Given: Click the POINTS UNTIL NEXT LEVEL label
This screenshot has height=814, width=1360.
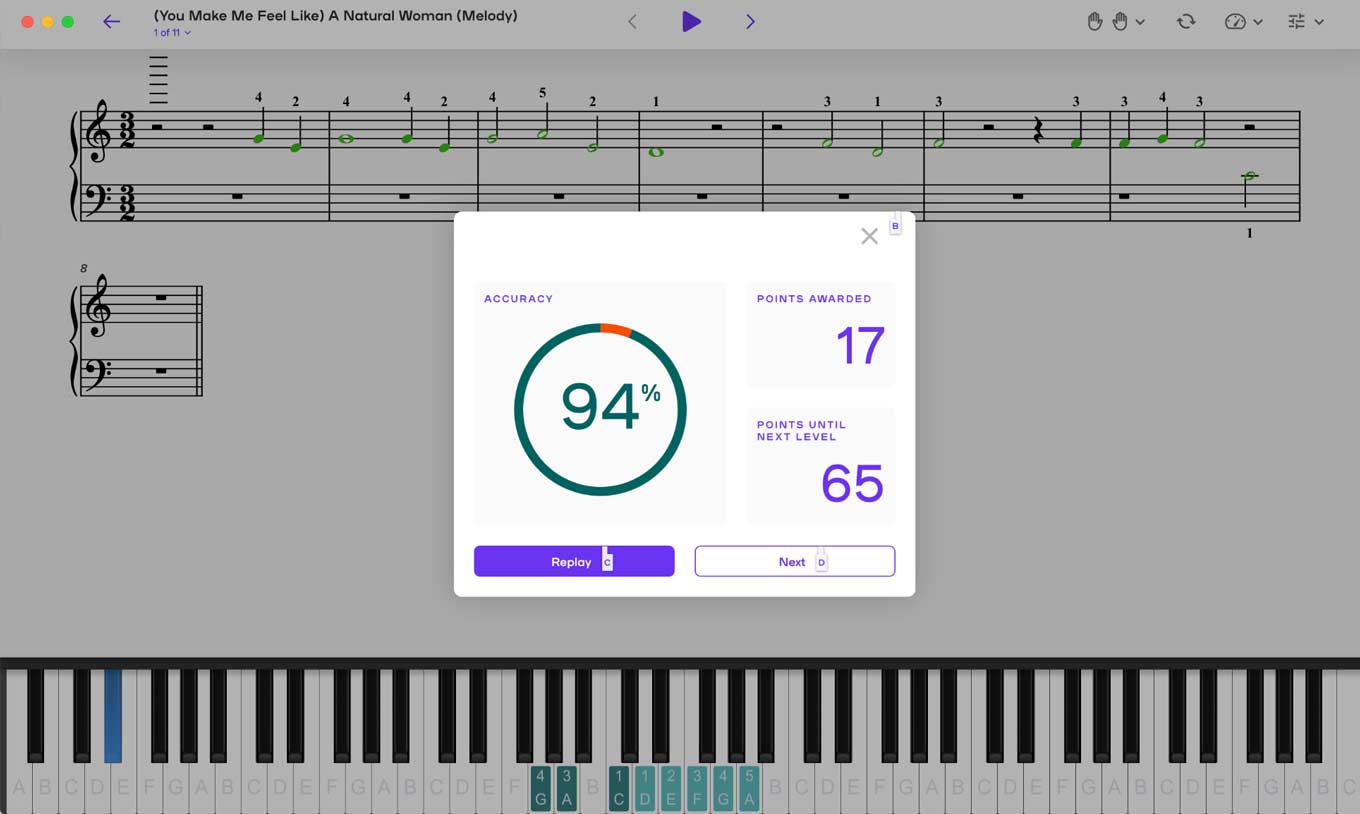Looking at the screenshot, I should click(x=801, y=431).
